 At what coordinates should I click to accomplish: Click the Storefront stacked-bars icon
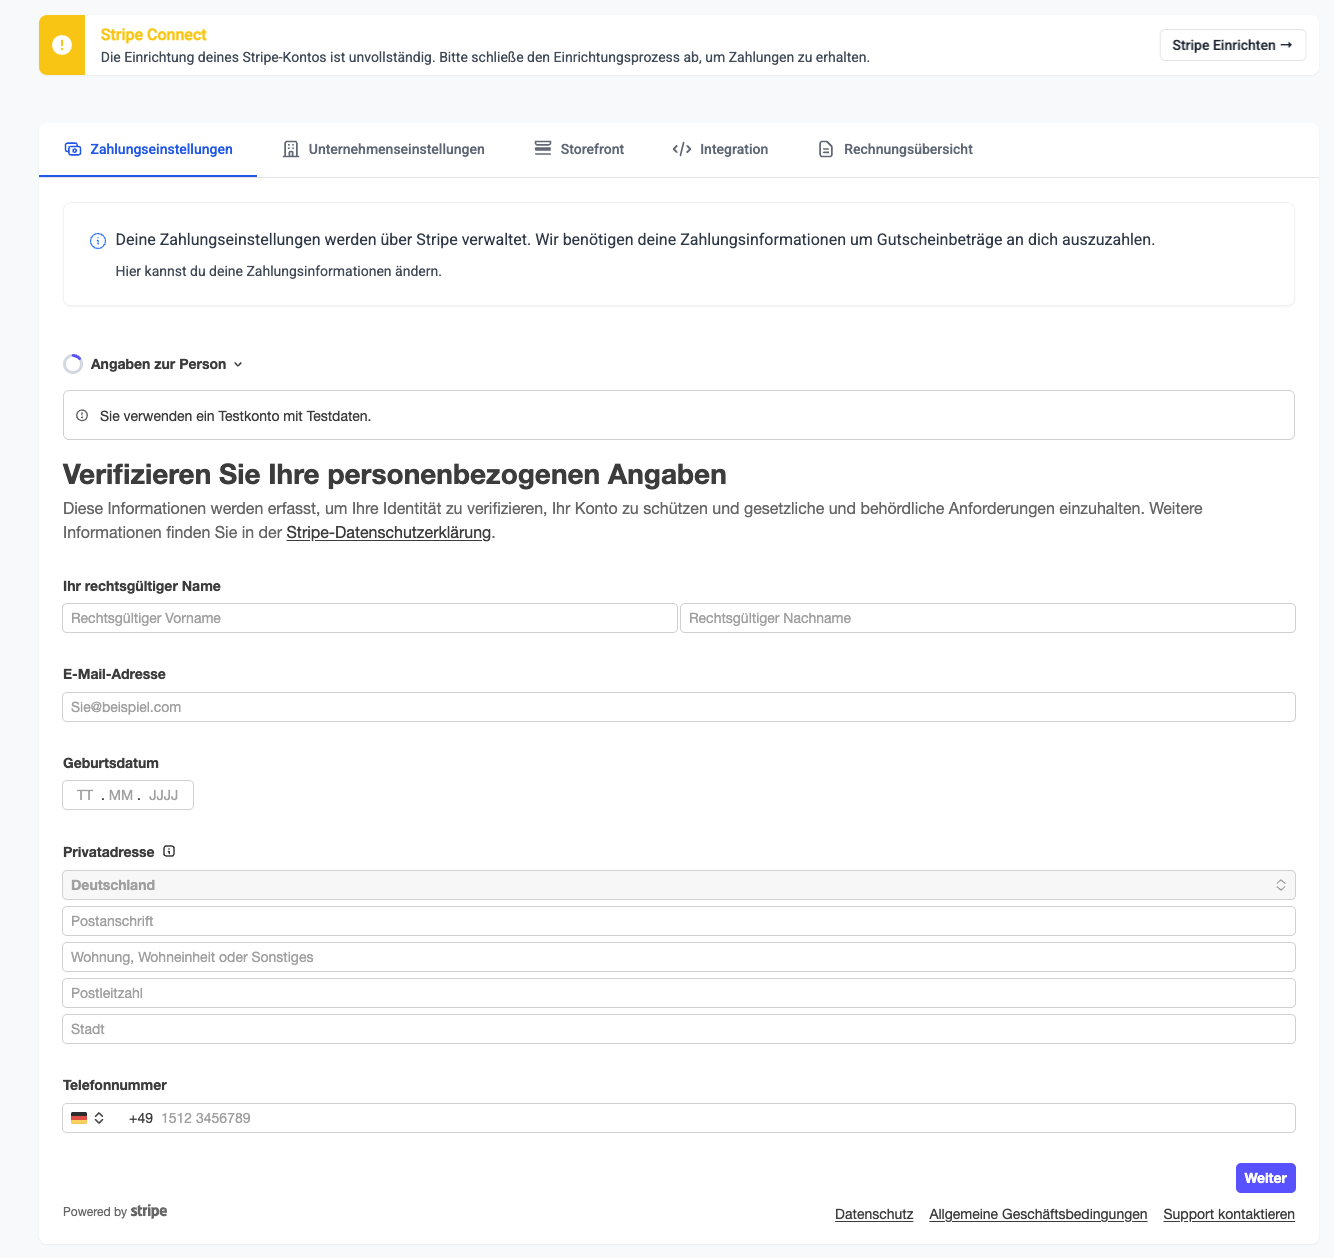[543, 148]
